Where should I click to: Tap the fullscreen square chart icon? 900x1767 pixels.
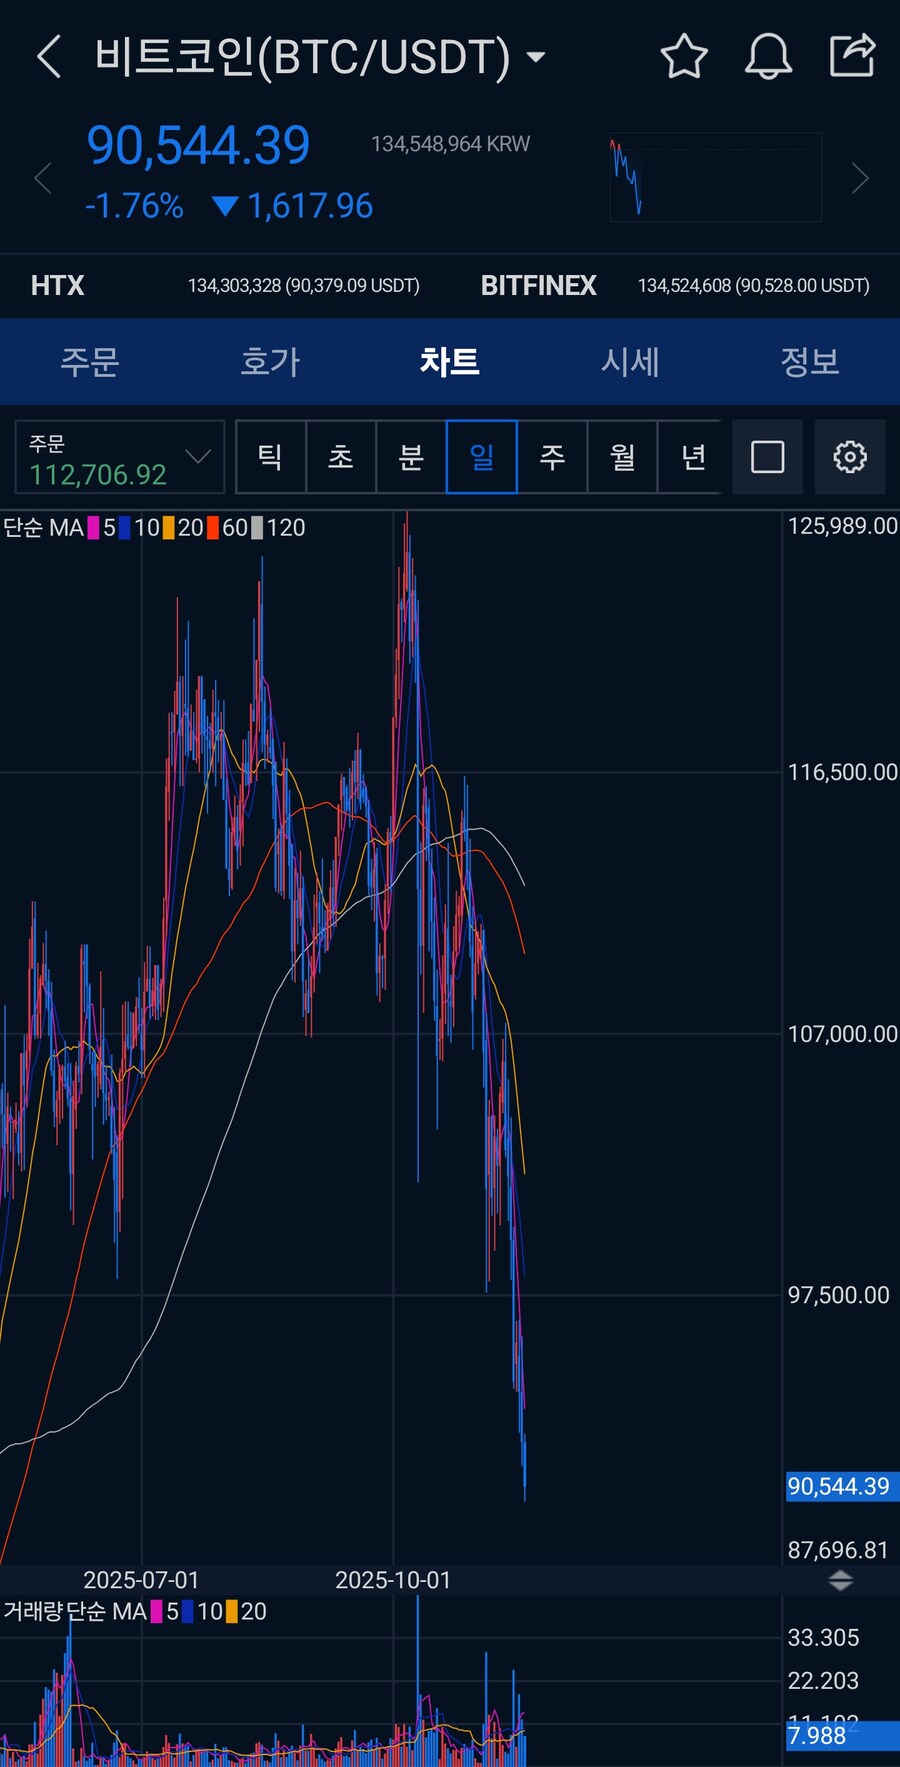click(767, 458)
